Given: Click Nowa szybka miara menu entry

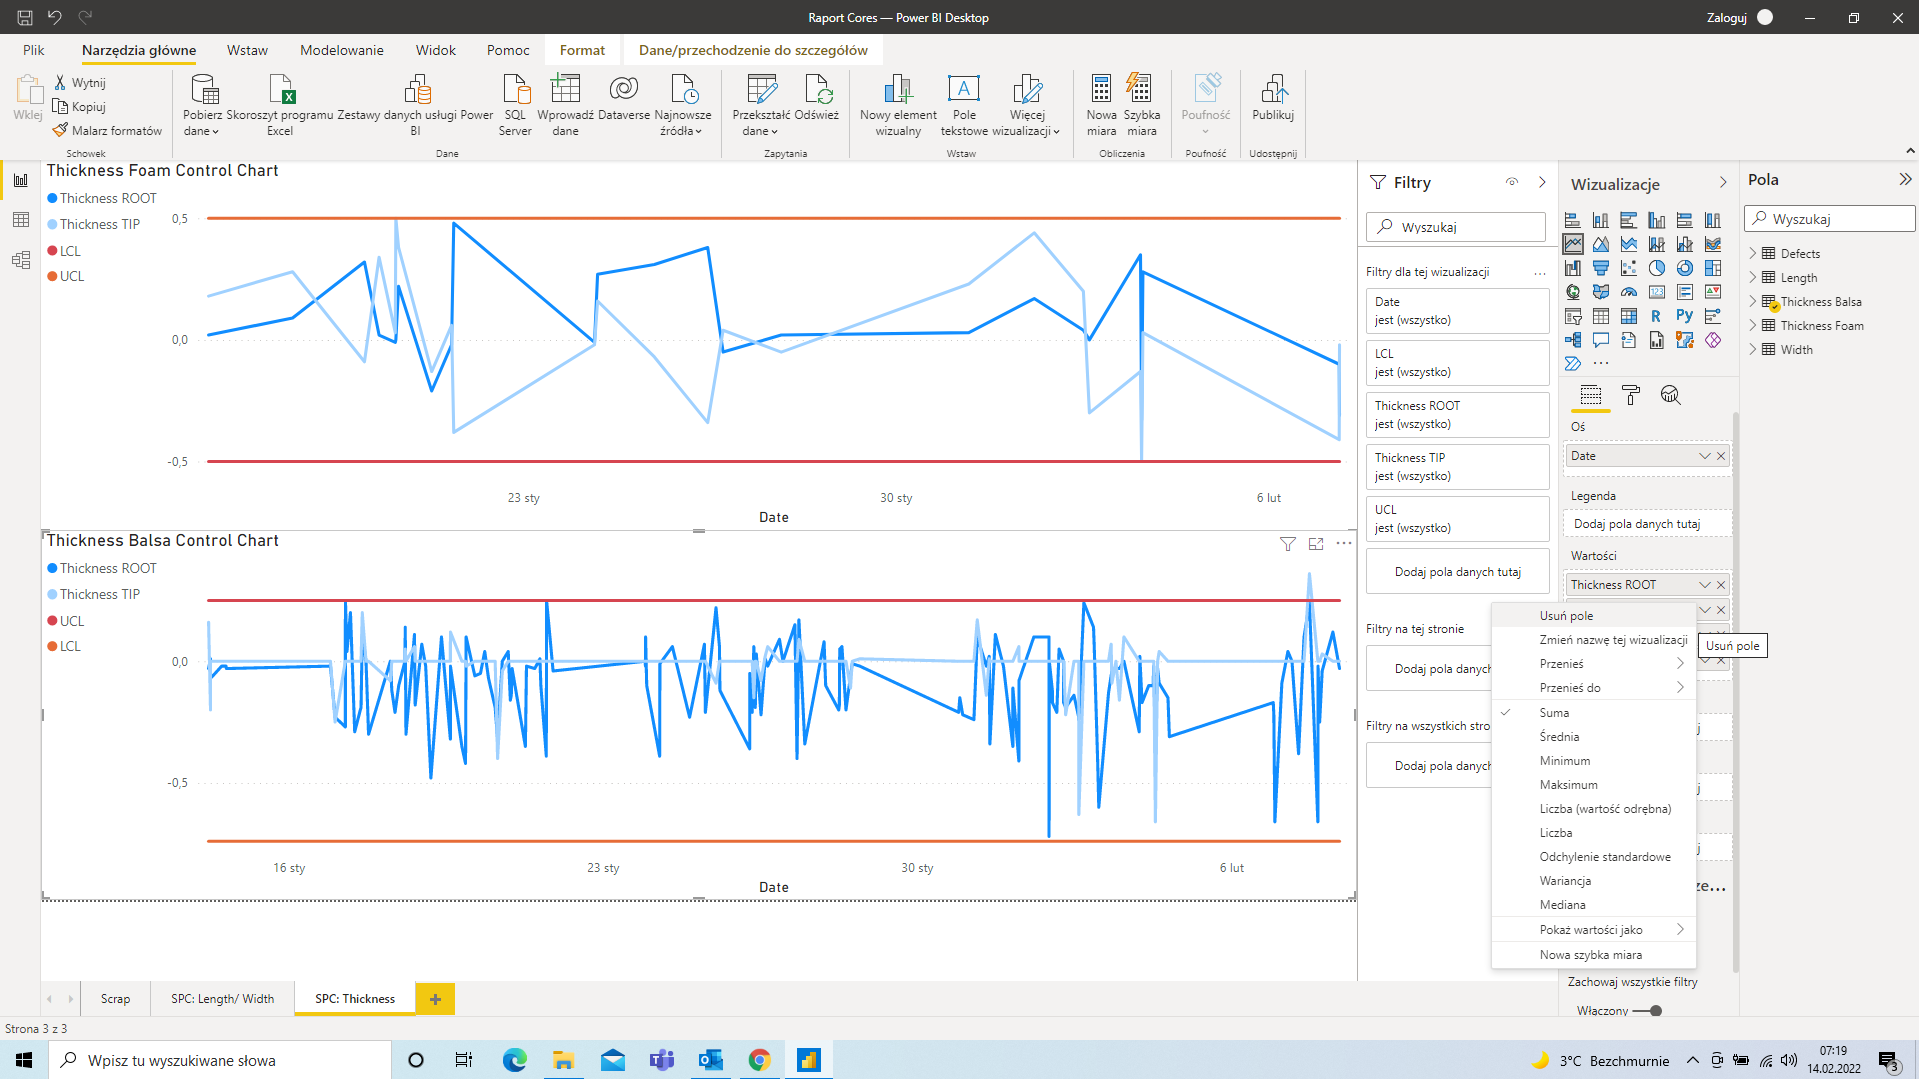Looking at the screenshot, I should click(x=1590, y=955).
